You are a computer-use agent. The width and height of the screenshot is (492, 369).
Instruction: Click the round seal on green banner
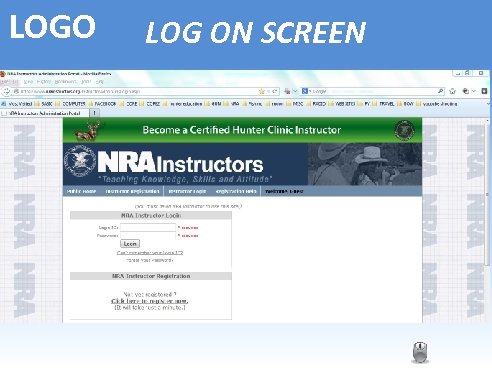(x=404, y=130)
